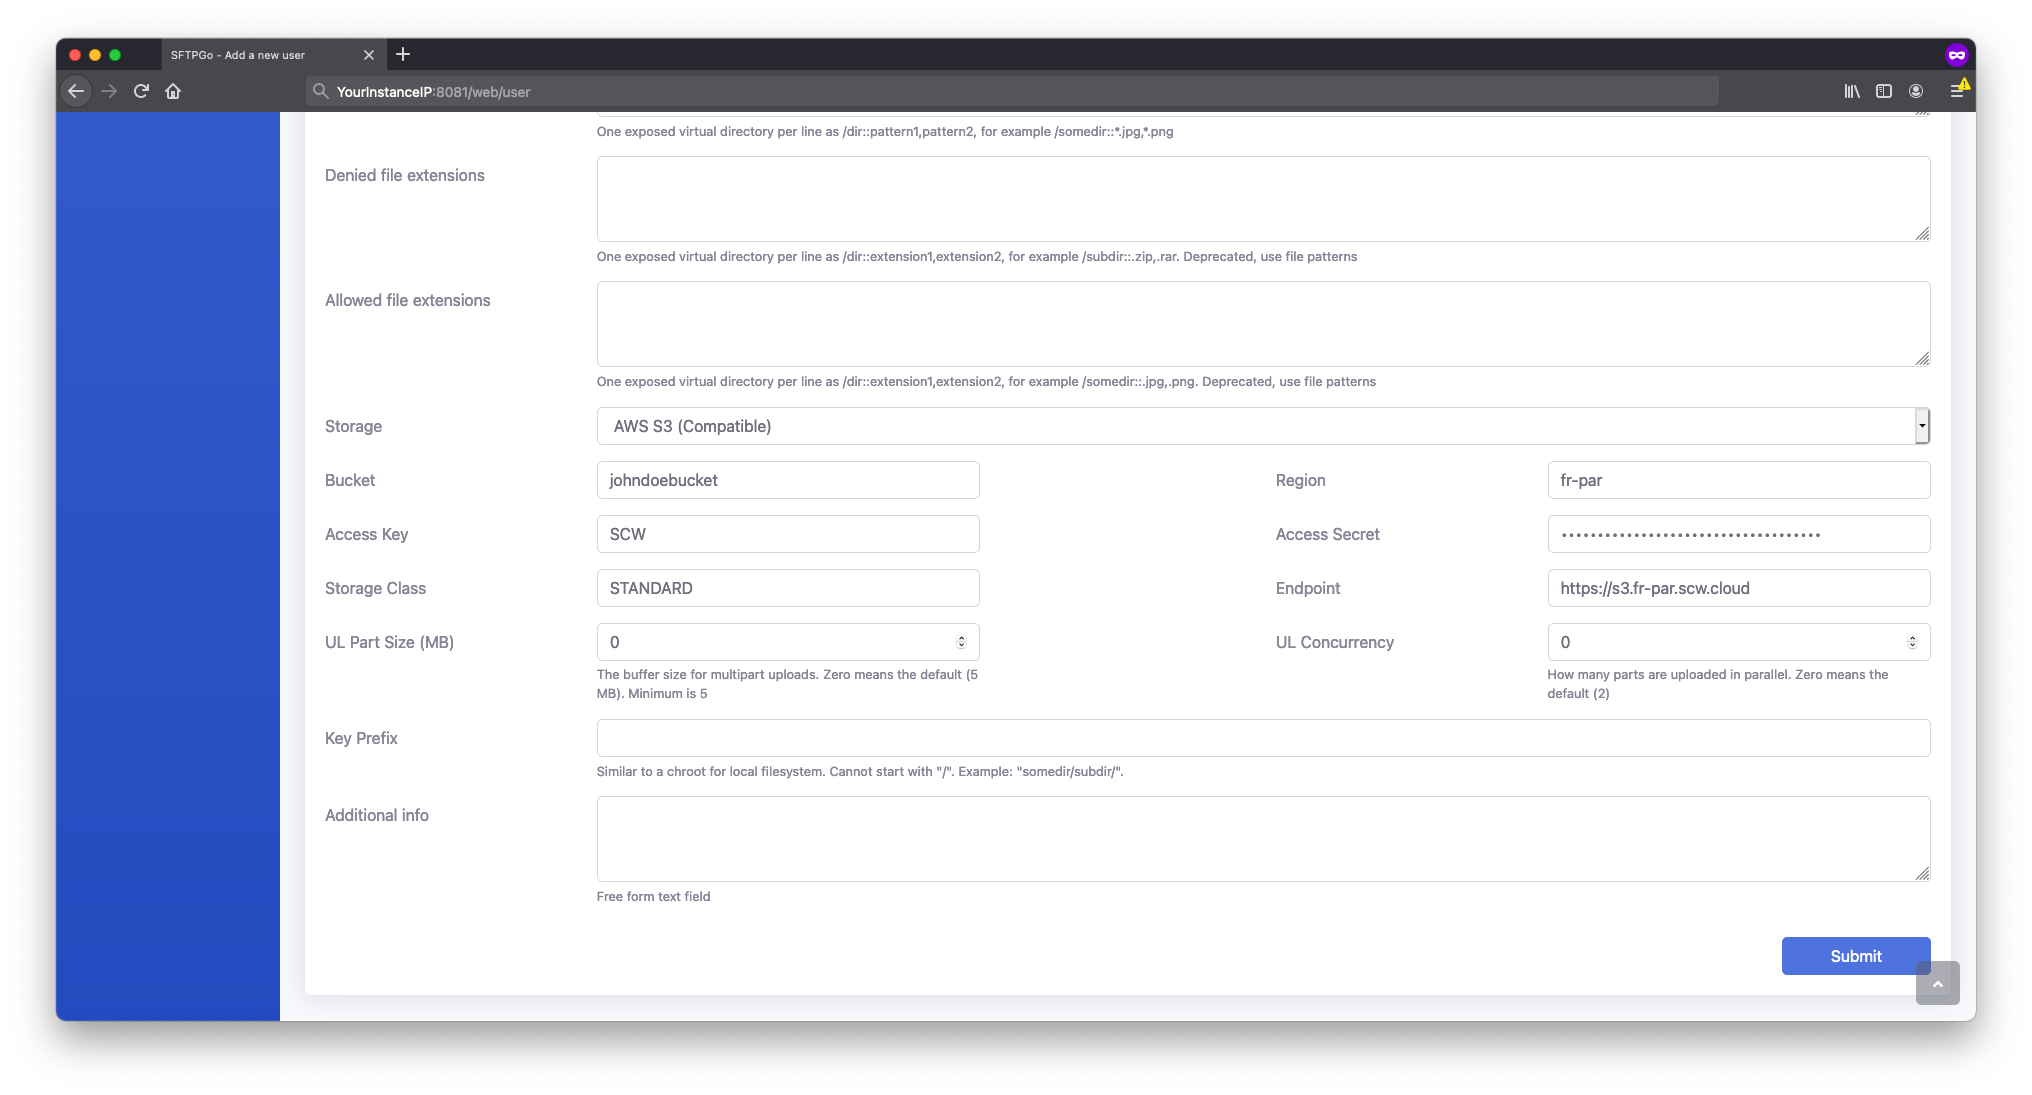Open the browser hamburger menu
This screenshot has width=2032, height=1095.
coord(1957,91)
